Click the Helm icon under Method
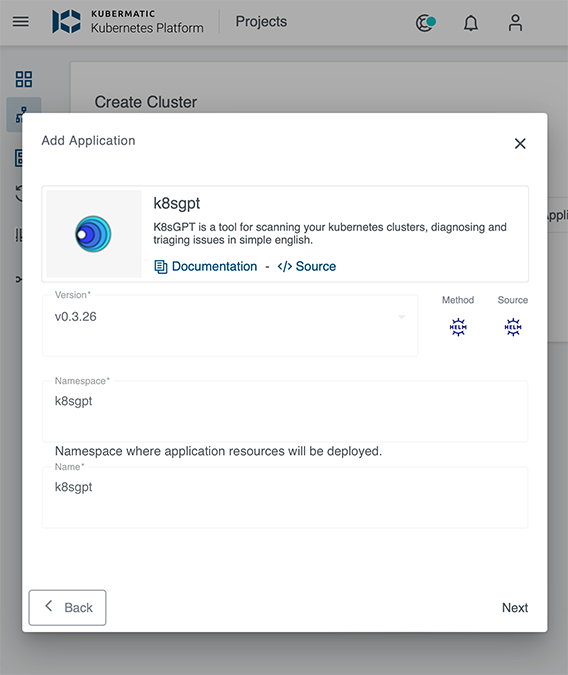 458,327
